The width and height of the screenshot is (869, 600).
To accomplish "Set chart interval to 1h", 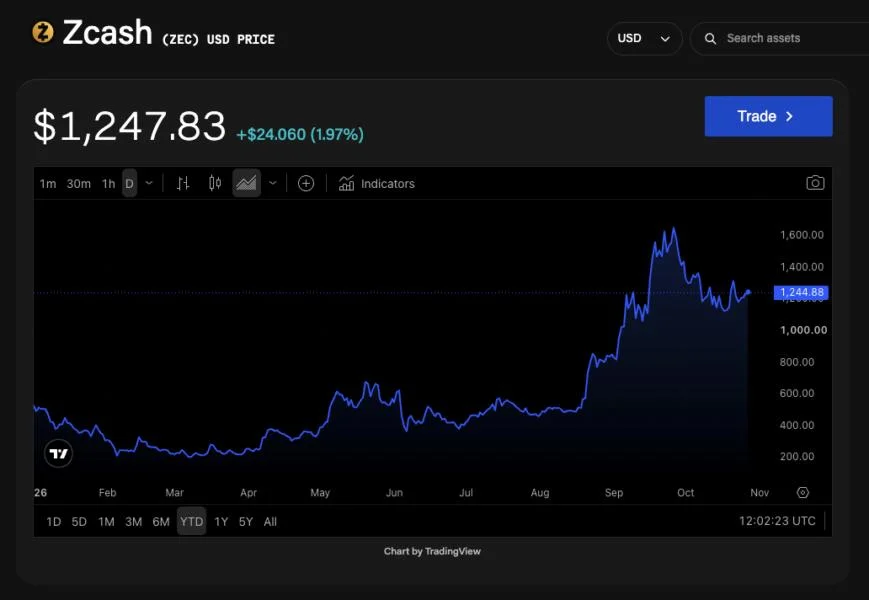I will click(x=108, y=184).
